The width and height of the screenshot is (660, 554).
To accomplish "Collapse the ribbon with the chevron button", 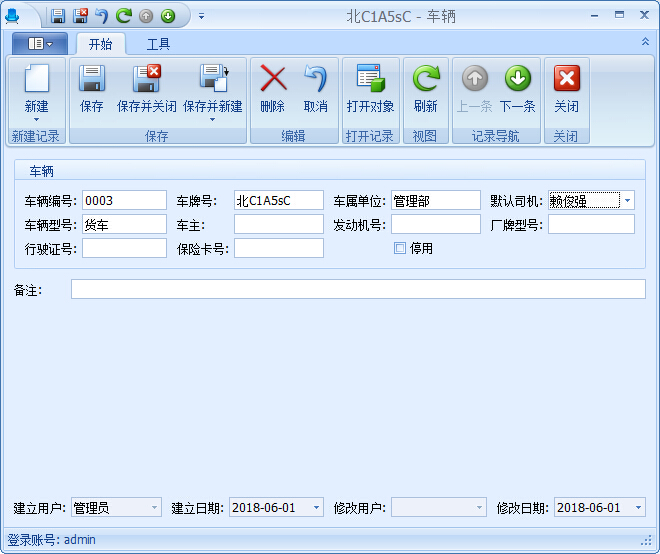I will click(645, 42).
